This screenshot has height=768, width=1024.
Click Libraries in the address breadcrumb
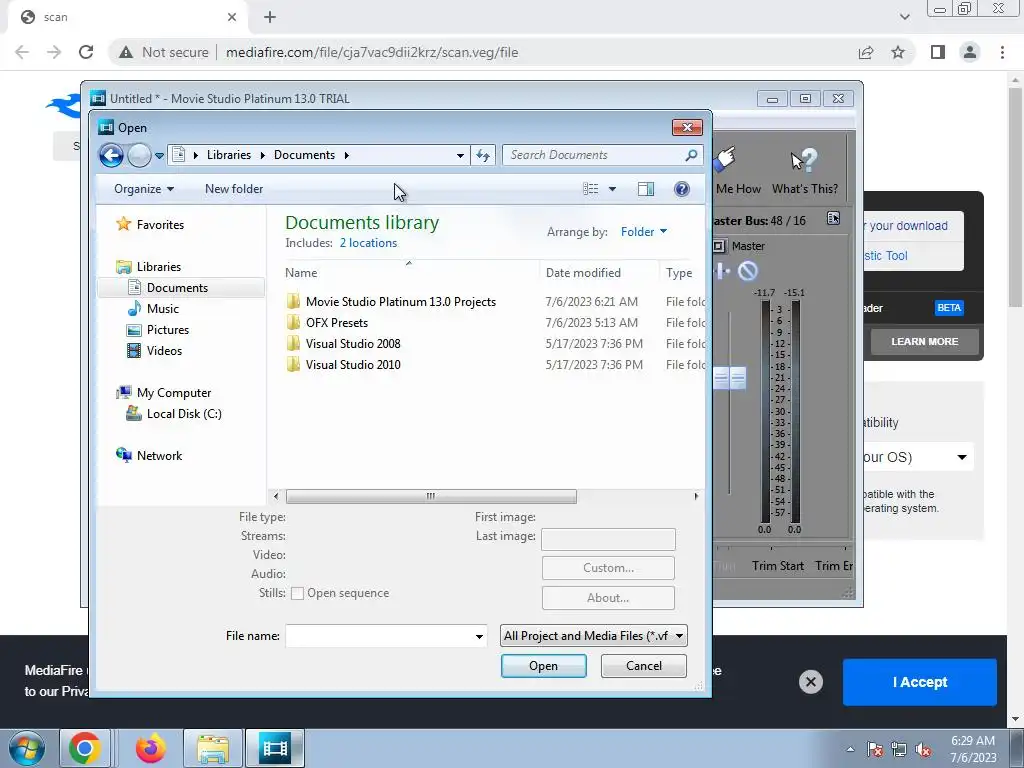229,155
